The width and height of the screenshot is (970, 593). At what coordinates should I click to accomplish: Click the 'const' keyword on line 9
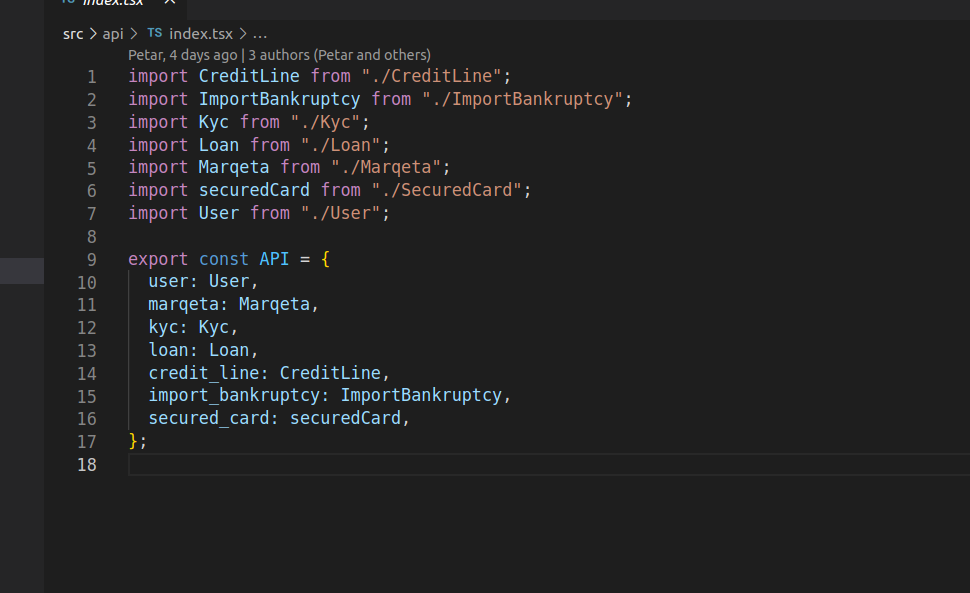click(x=223, y=259)
